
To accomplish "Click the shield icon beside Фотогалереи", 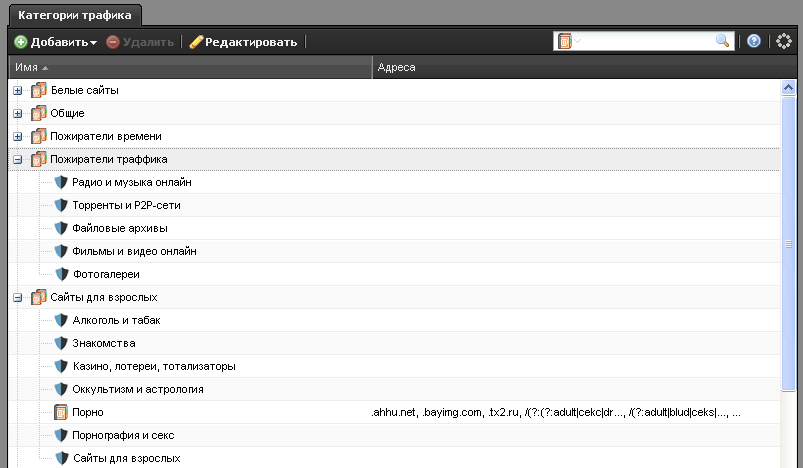I will click(x=61, y=274).
